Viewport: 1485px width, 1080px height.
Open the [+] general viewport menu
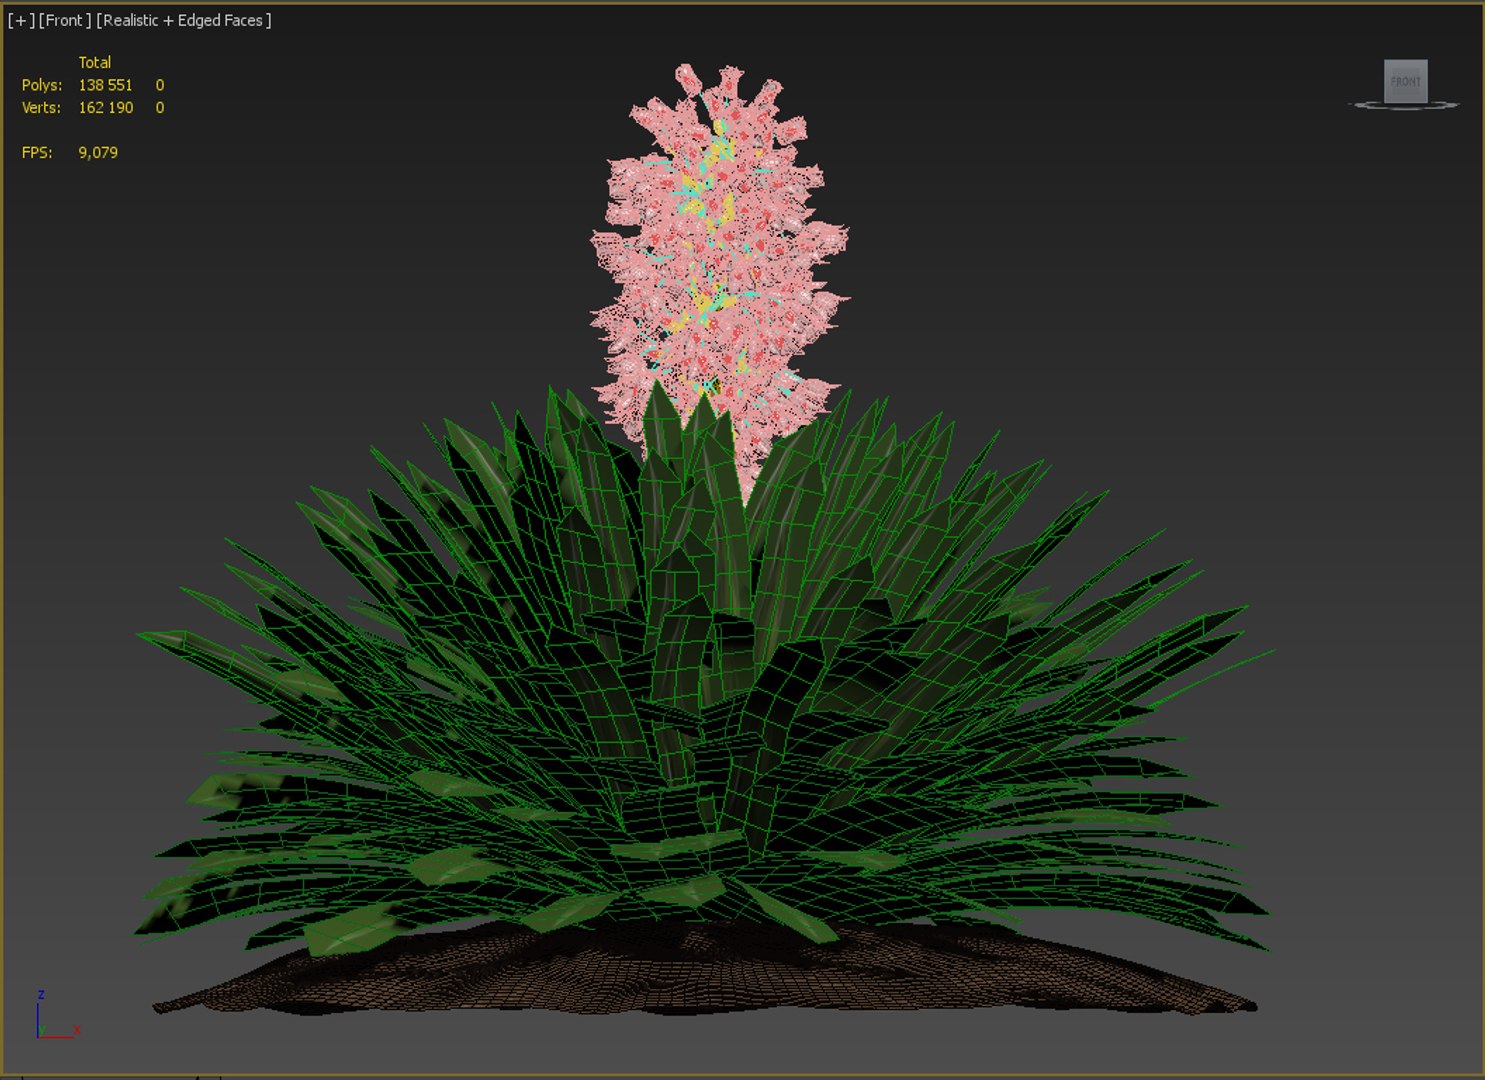[21, 20]
